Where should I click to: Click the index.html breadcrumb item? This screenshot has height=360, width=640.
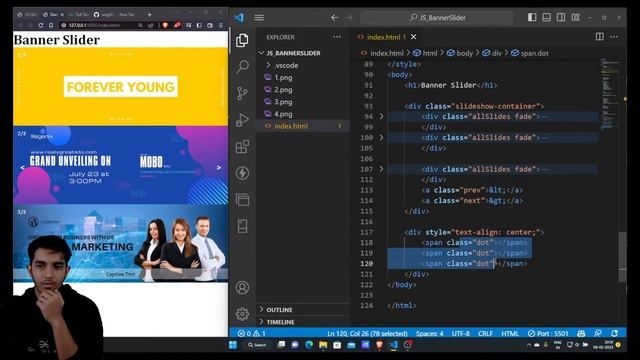(x=382, y=53)
